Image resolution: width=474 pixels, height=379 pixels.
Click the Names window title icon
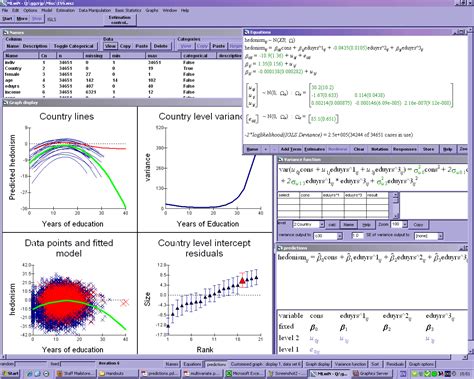pyautogui.click(x=6, y=33)
